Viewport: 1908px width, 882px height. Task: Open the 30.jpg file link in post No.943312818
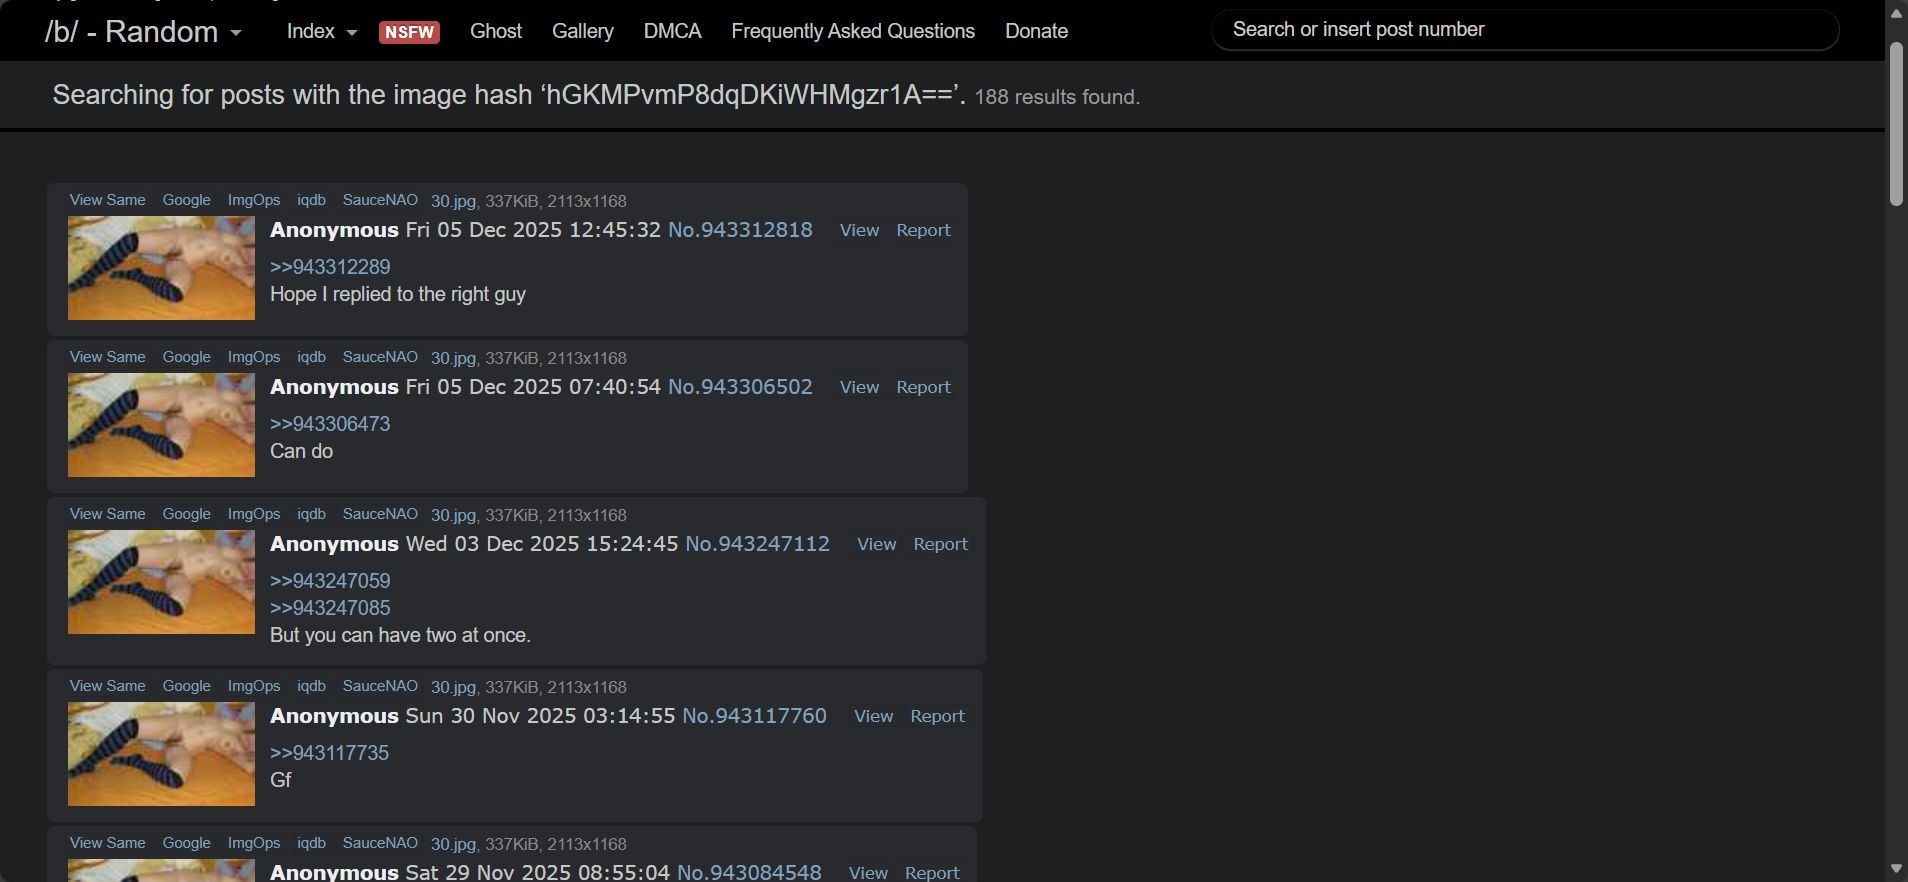click(x=453, y=201)
